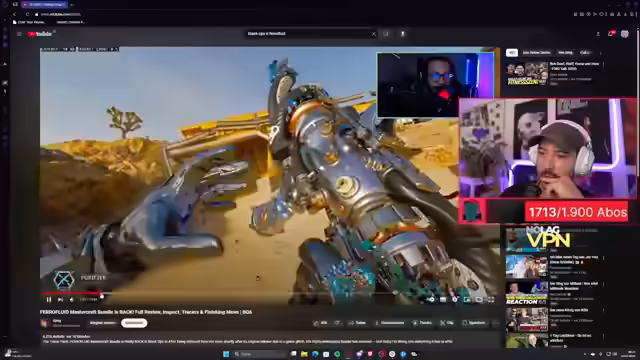Enable theater mode in the player

(479, 300)
